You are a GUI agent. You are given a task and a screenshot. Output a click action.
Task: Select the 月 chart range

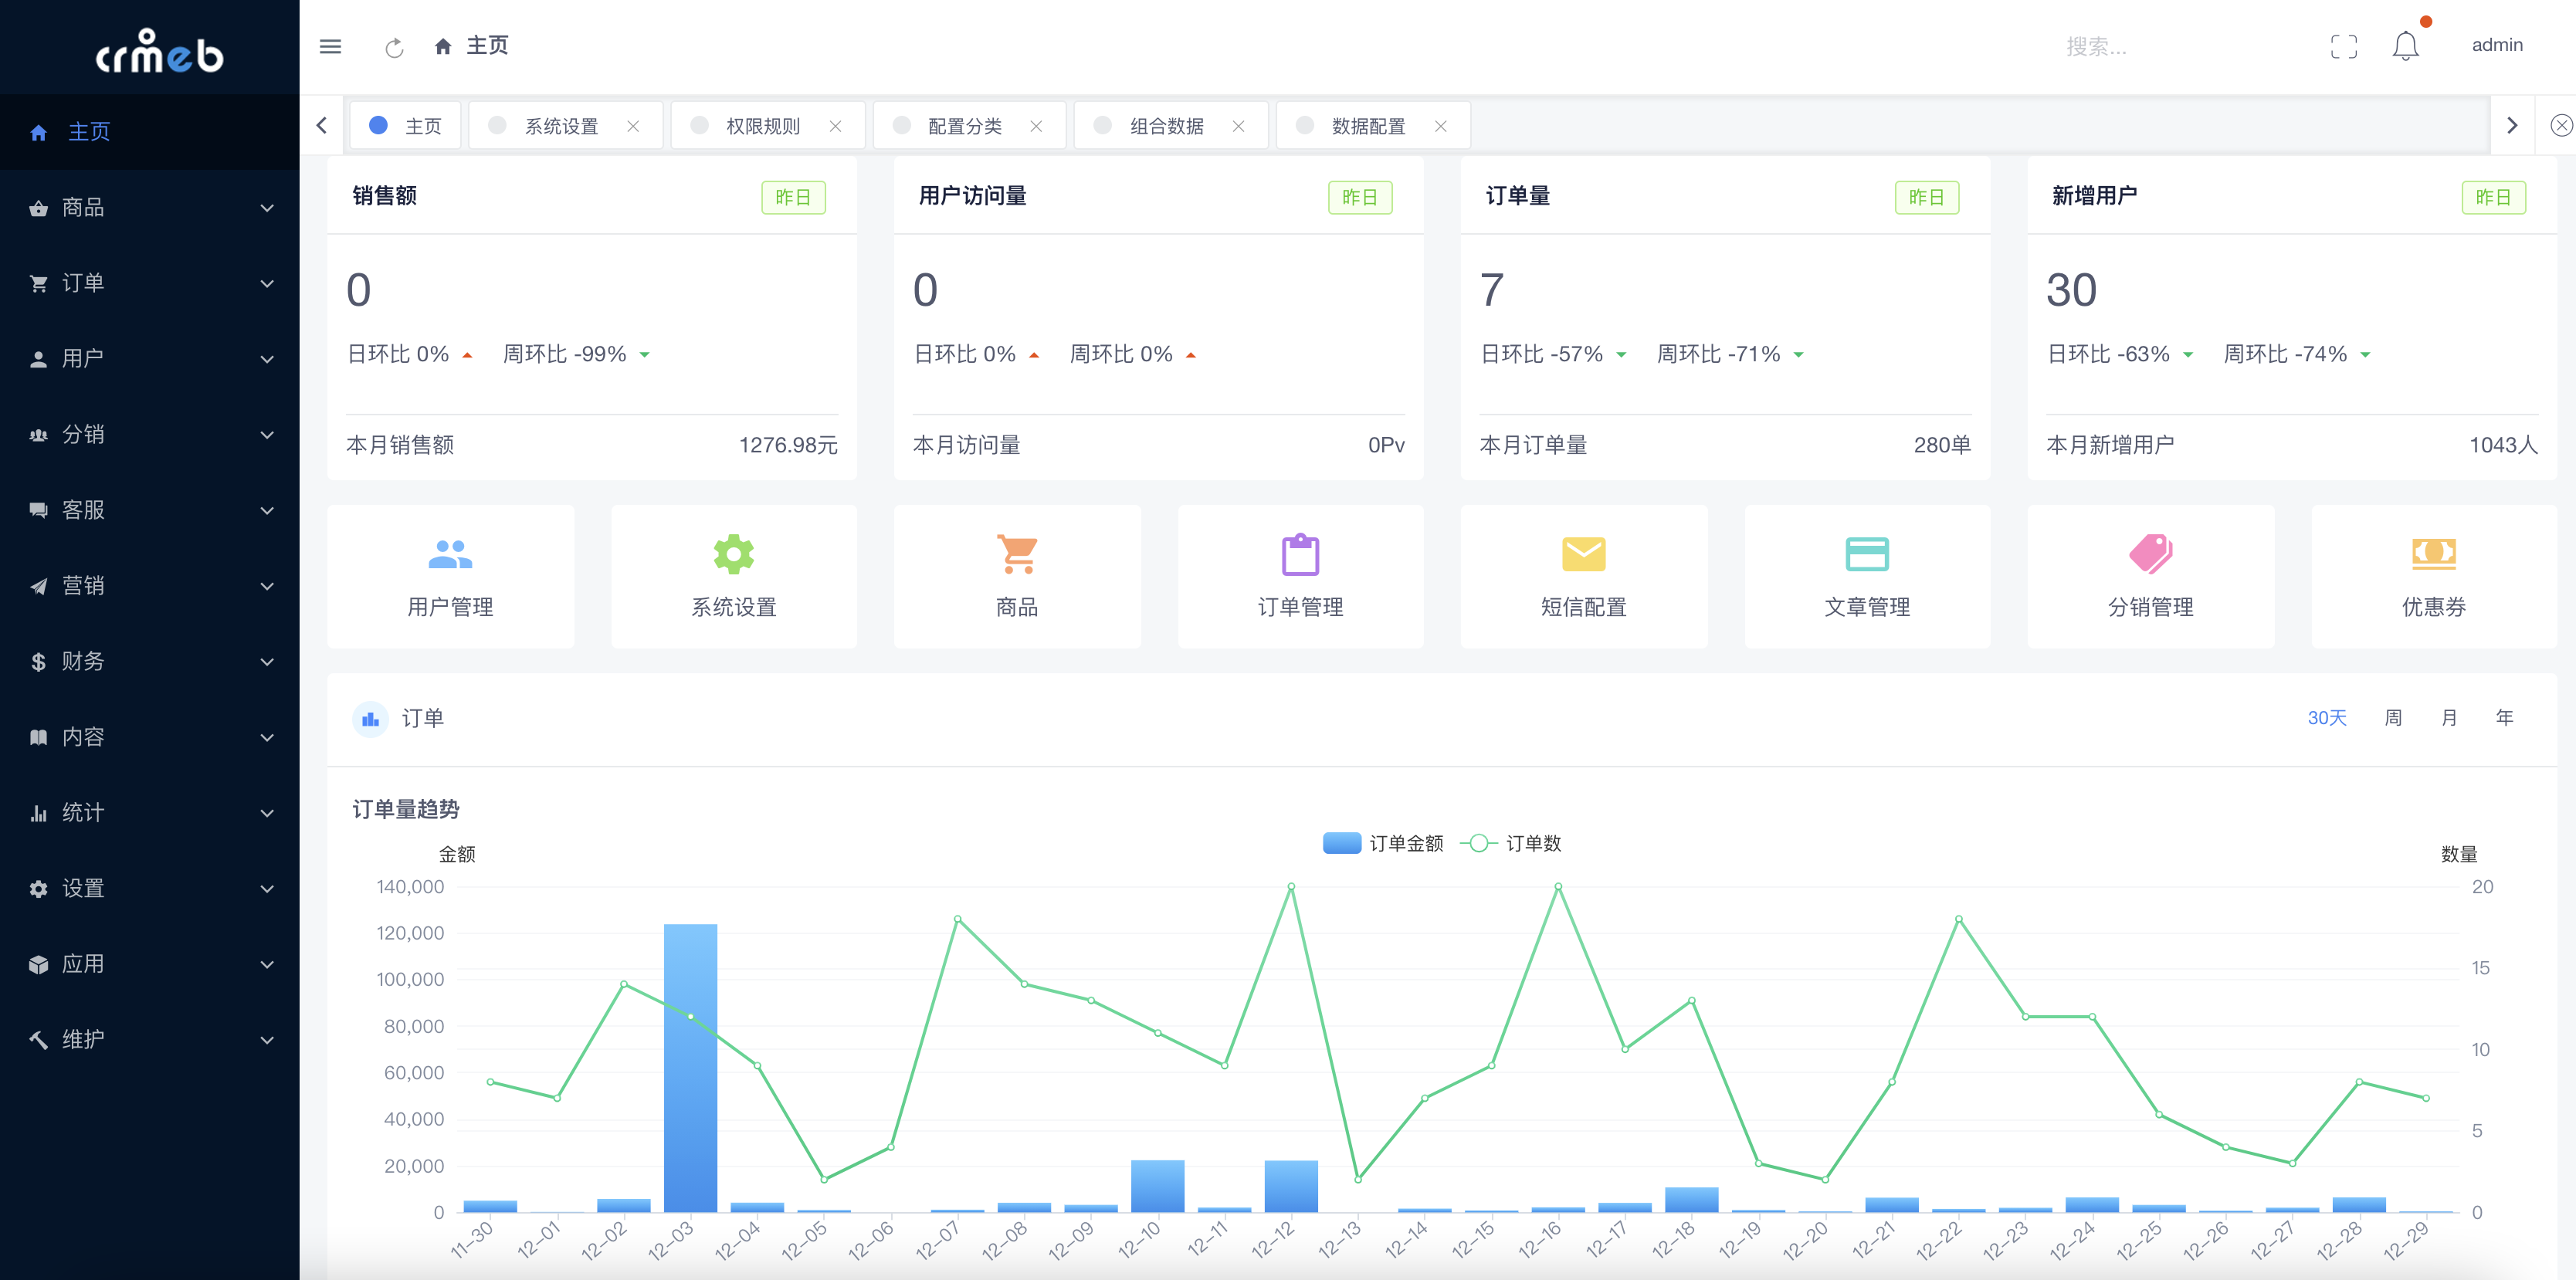click(x=2449, y=718)
